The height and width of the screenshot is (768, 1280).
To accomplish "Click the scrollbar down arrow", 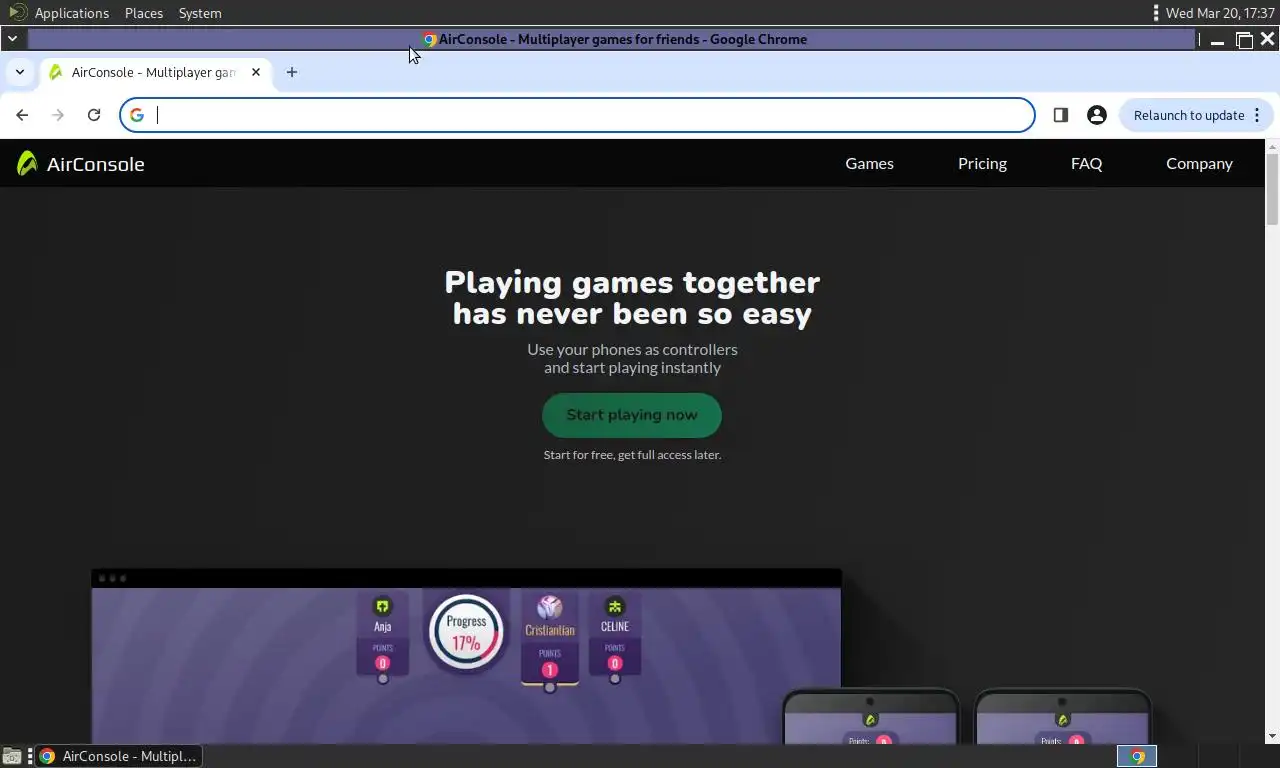I will pos(1272,737).
